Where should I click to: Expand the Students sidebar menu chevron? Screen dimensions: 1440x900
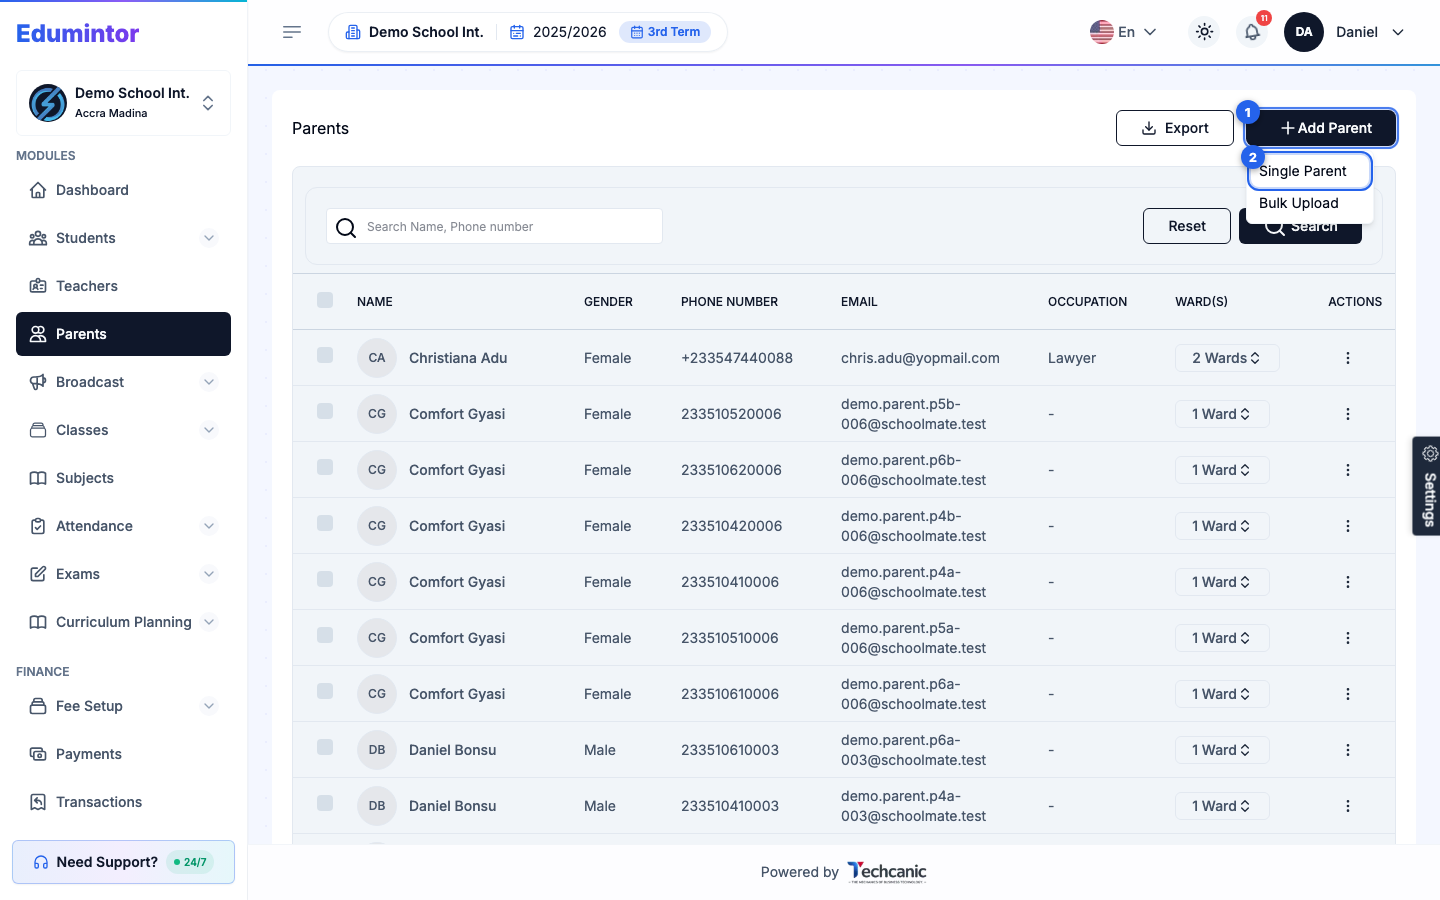tap(209, 238)
